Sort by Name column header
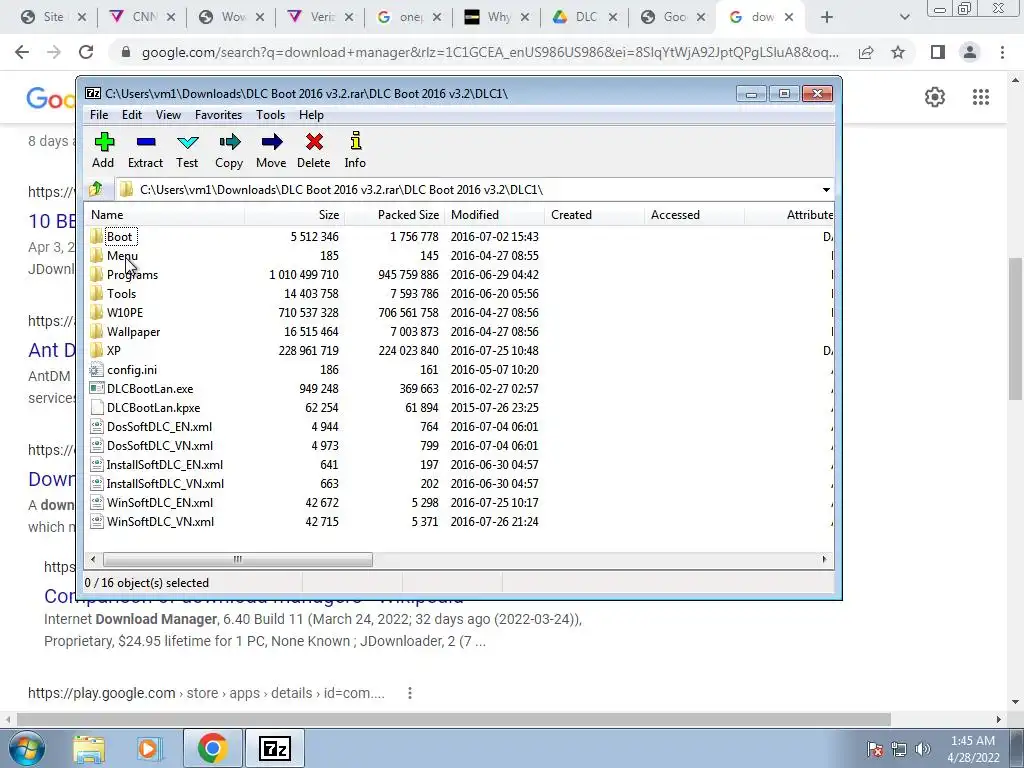Viewport: 1024px width, 768px height. tap(166, 215)
